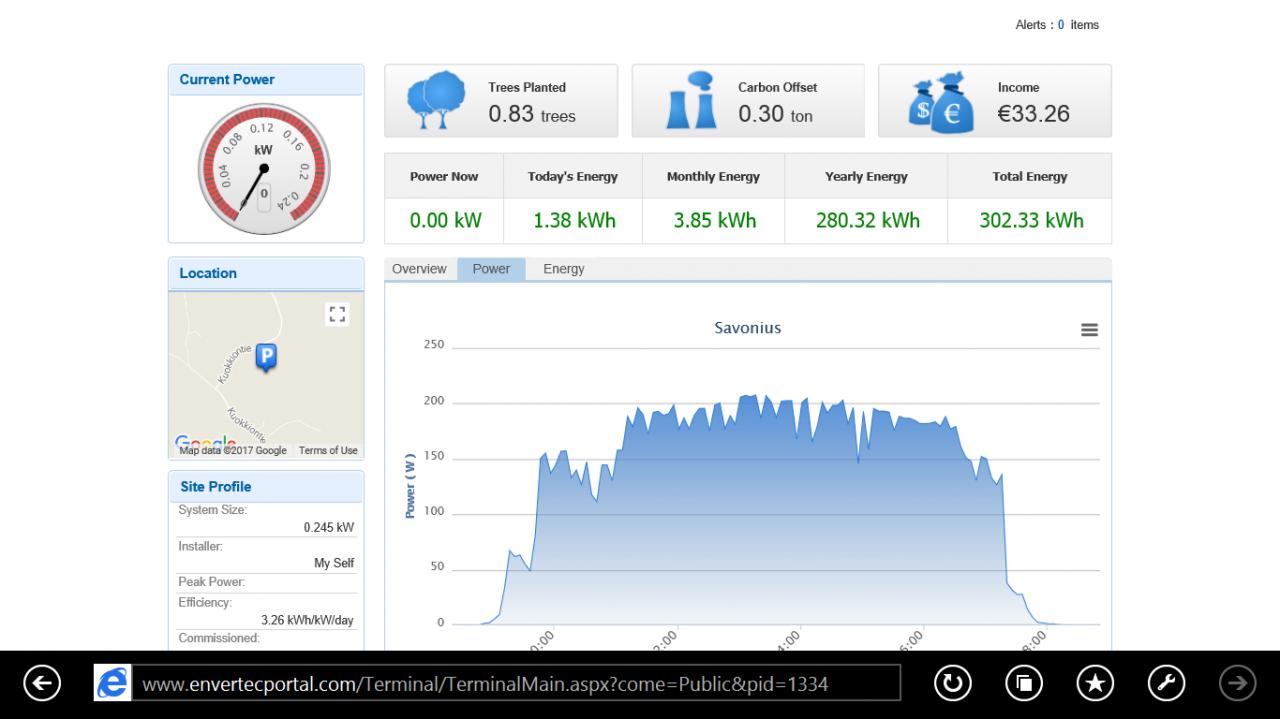The height and width of the screenshot is (719, 1280).
Task: Click the Internet Explorer site icon
Action: [112, 683]
